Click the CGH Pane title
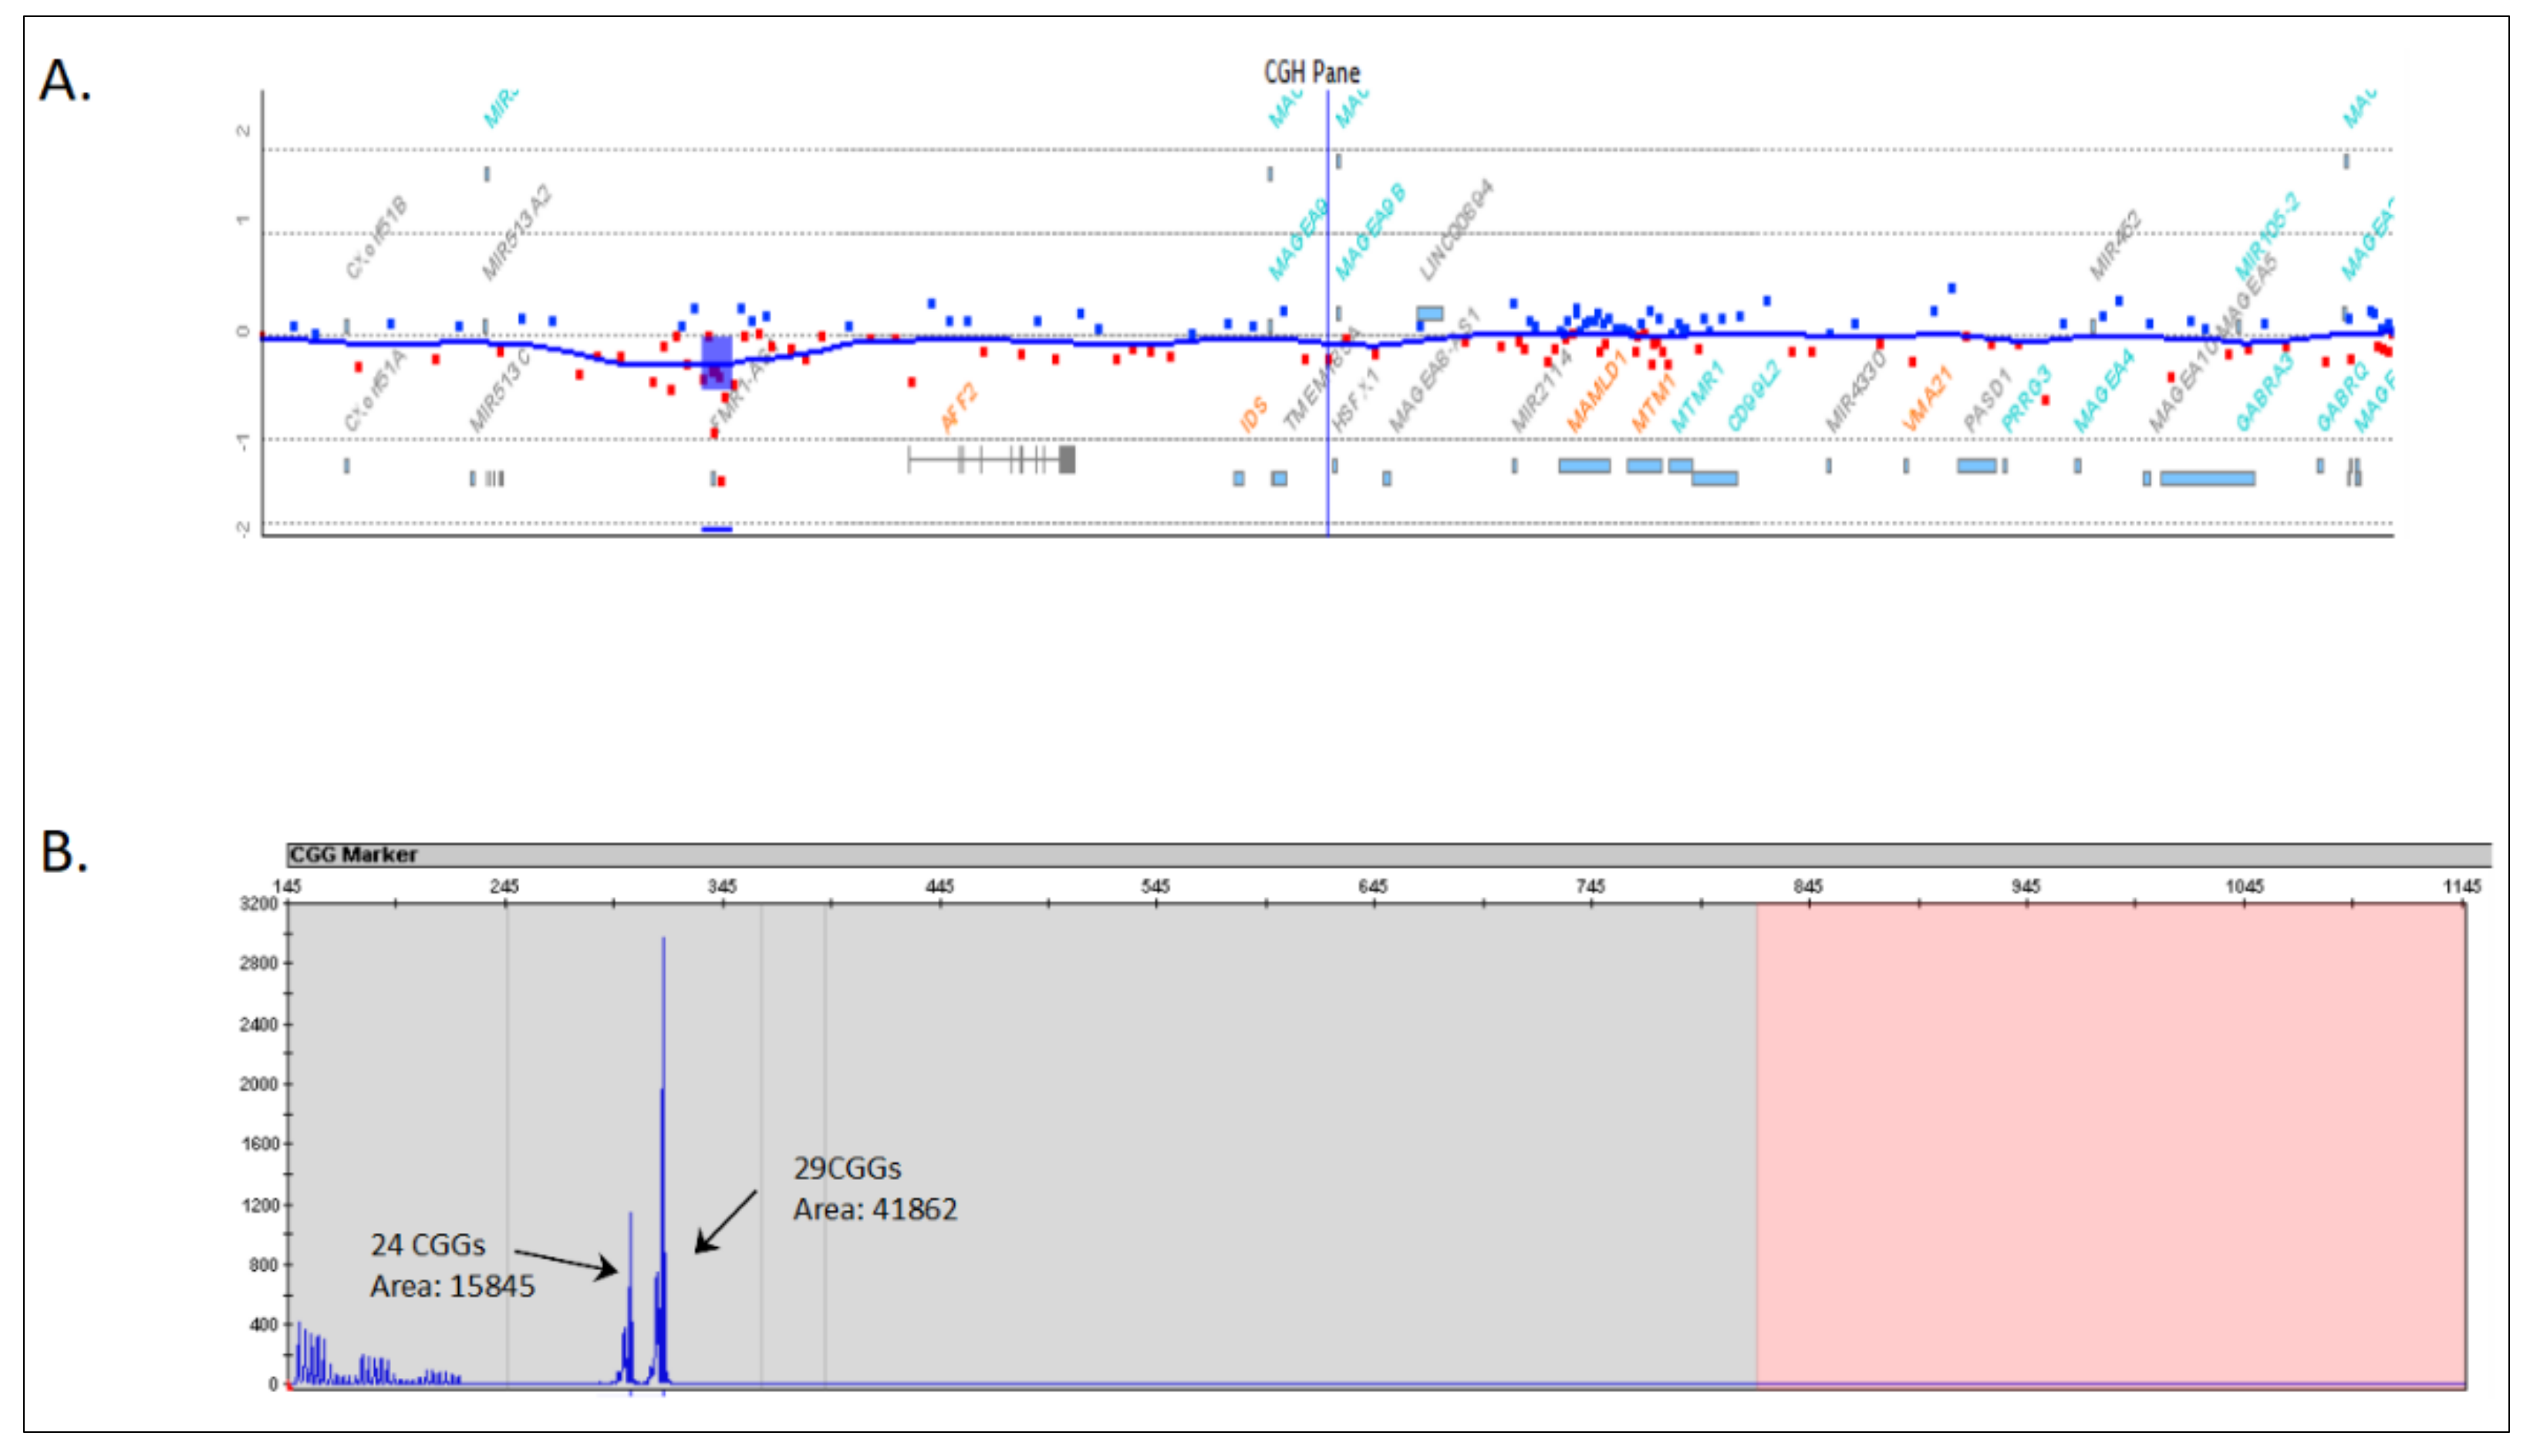 tap(1311, 72)
